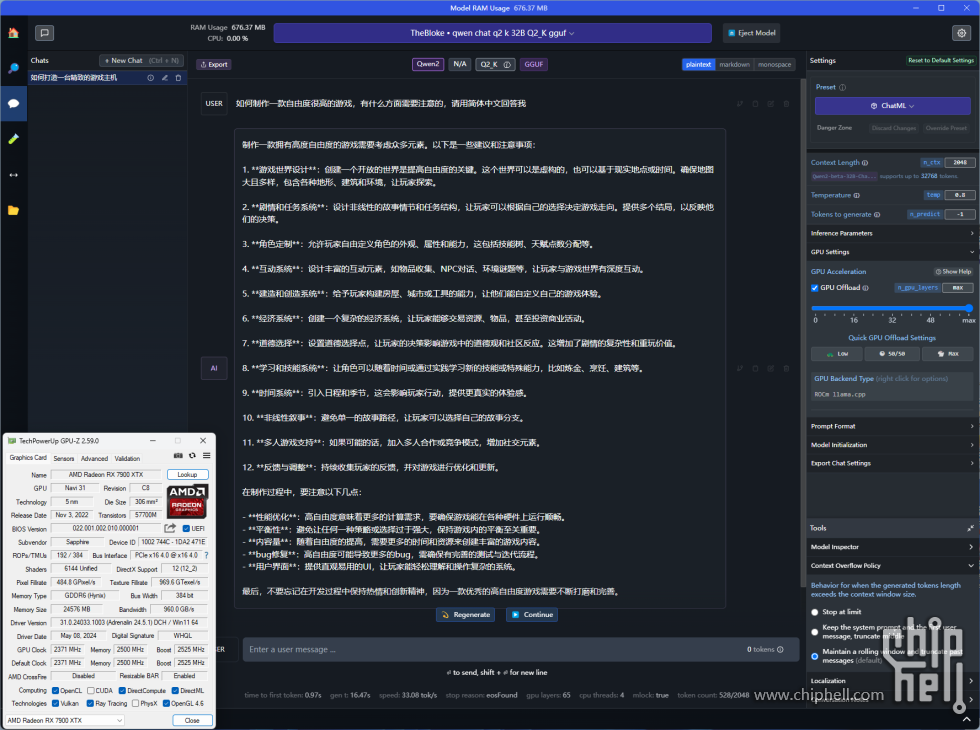The height and width of the screenshot is (730, 980).
Task: Expand the Tools panel icon
Action: pos(970,528)
